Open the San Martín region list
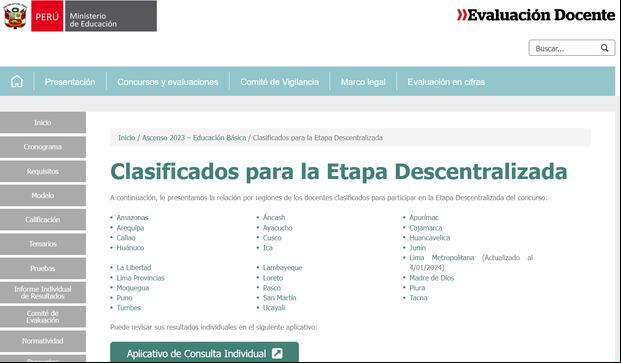 (x=280, y=298)
